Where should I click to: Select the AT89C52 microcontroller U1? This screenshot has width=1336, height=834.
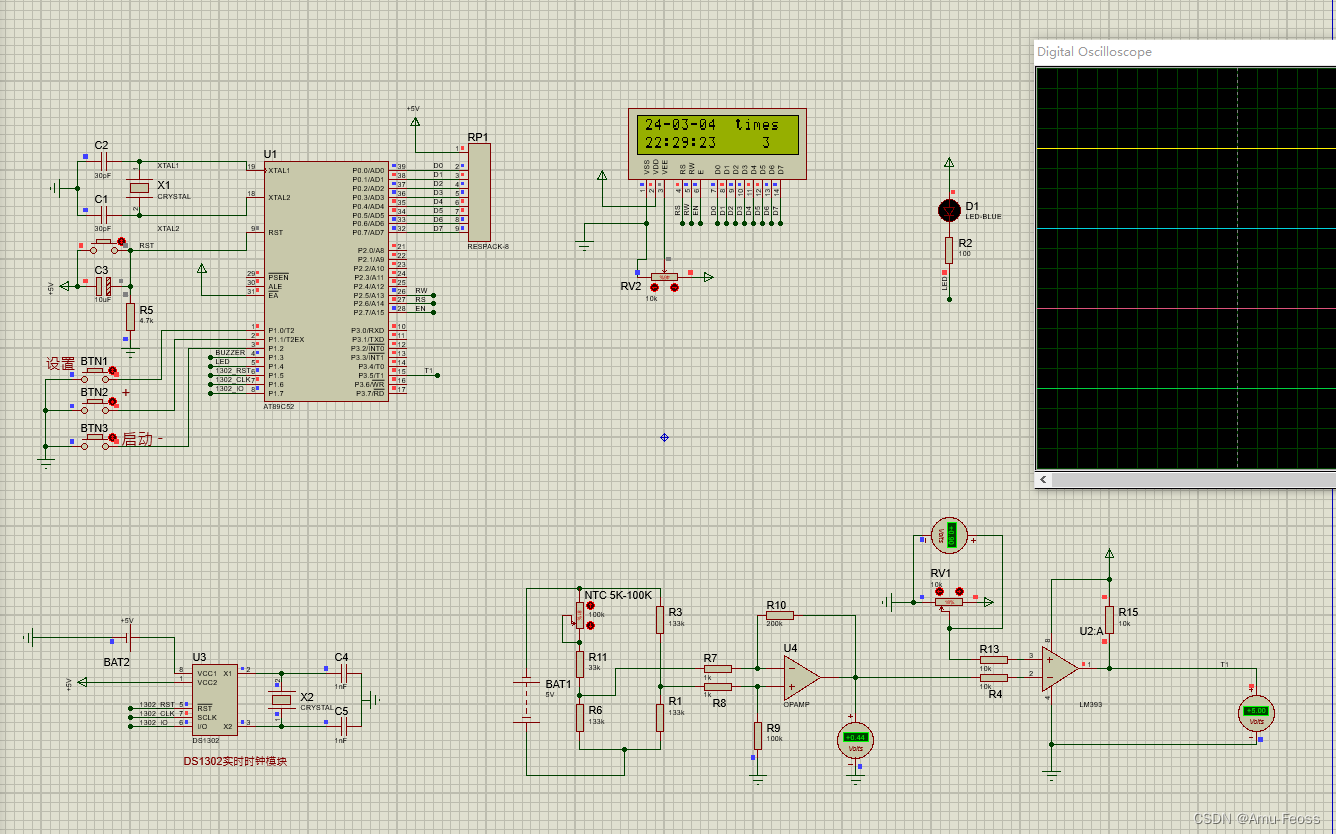pos(328,281)
